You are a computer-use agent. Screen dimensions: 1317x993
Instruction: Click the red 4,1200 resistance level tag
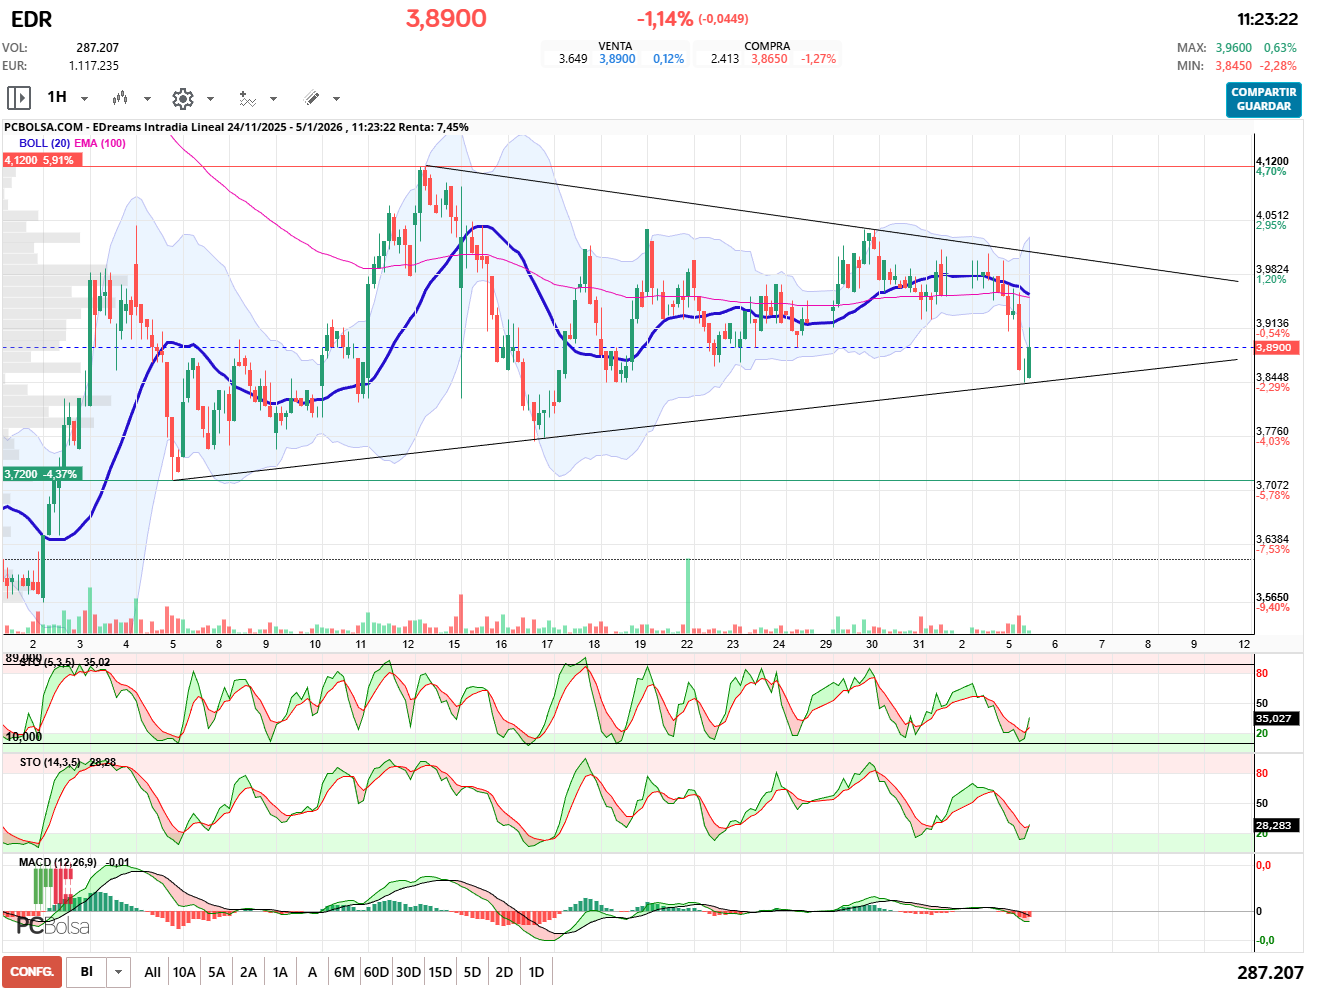tap(40, 160)
